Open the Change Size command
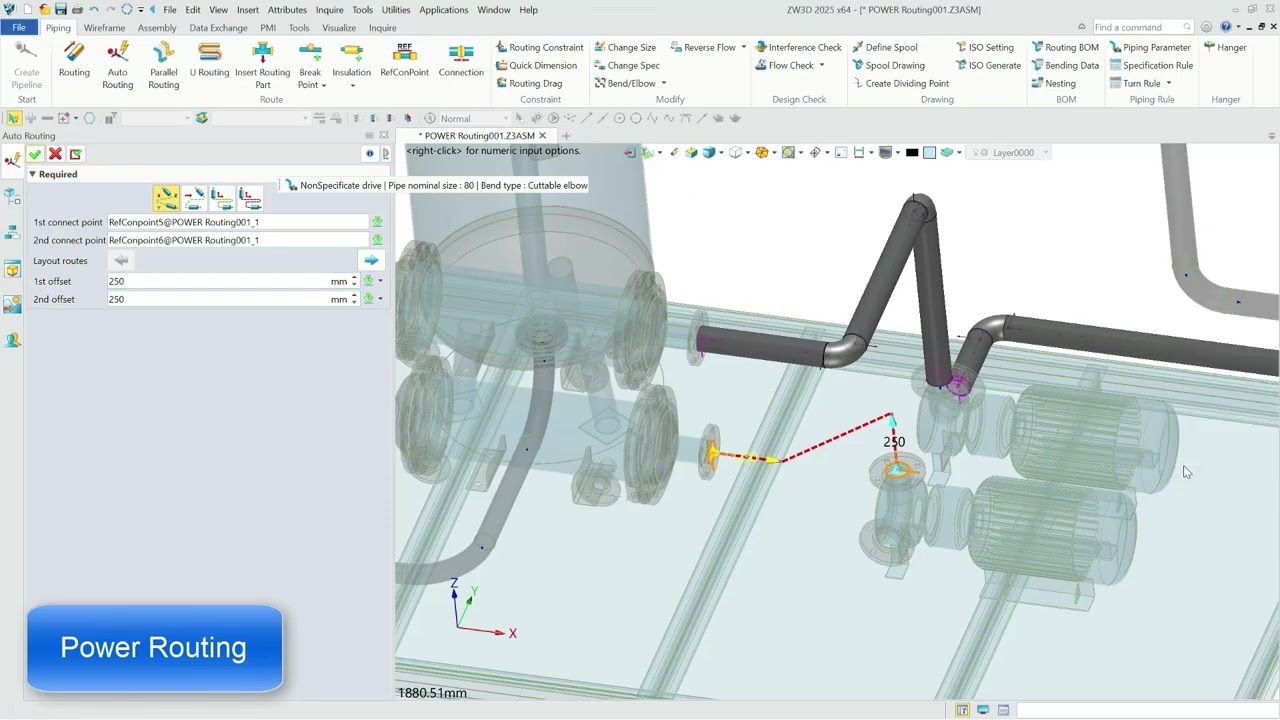1280x720 pixels. point(625,47)
